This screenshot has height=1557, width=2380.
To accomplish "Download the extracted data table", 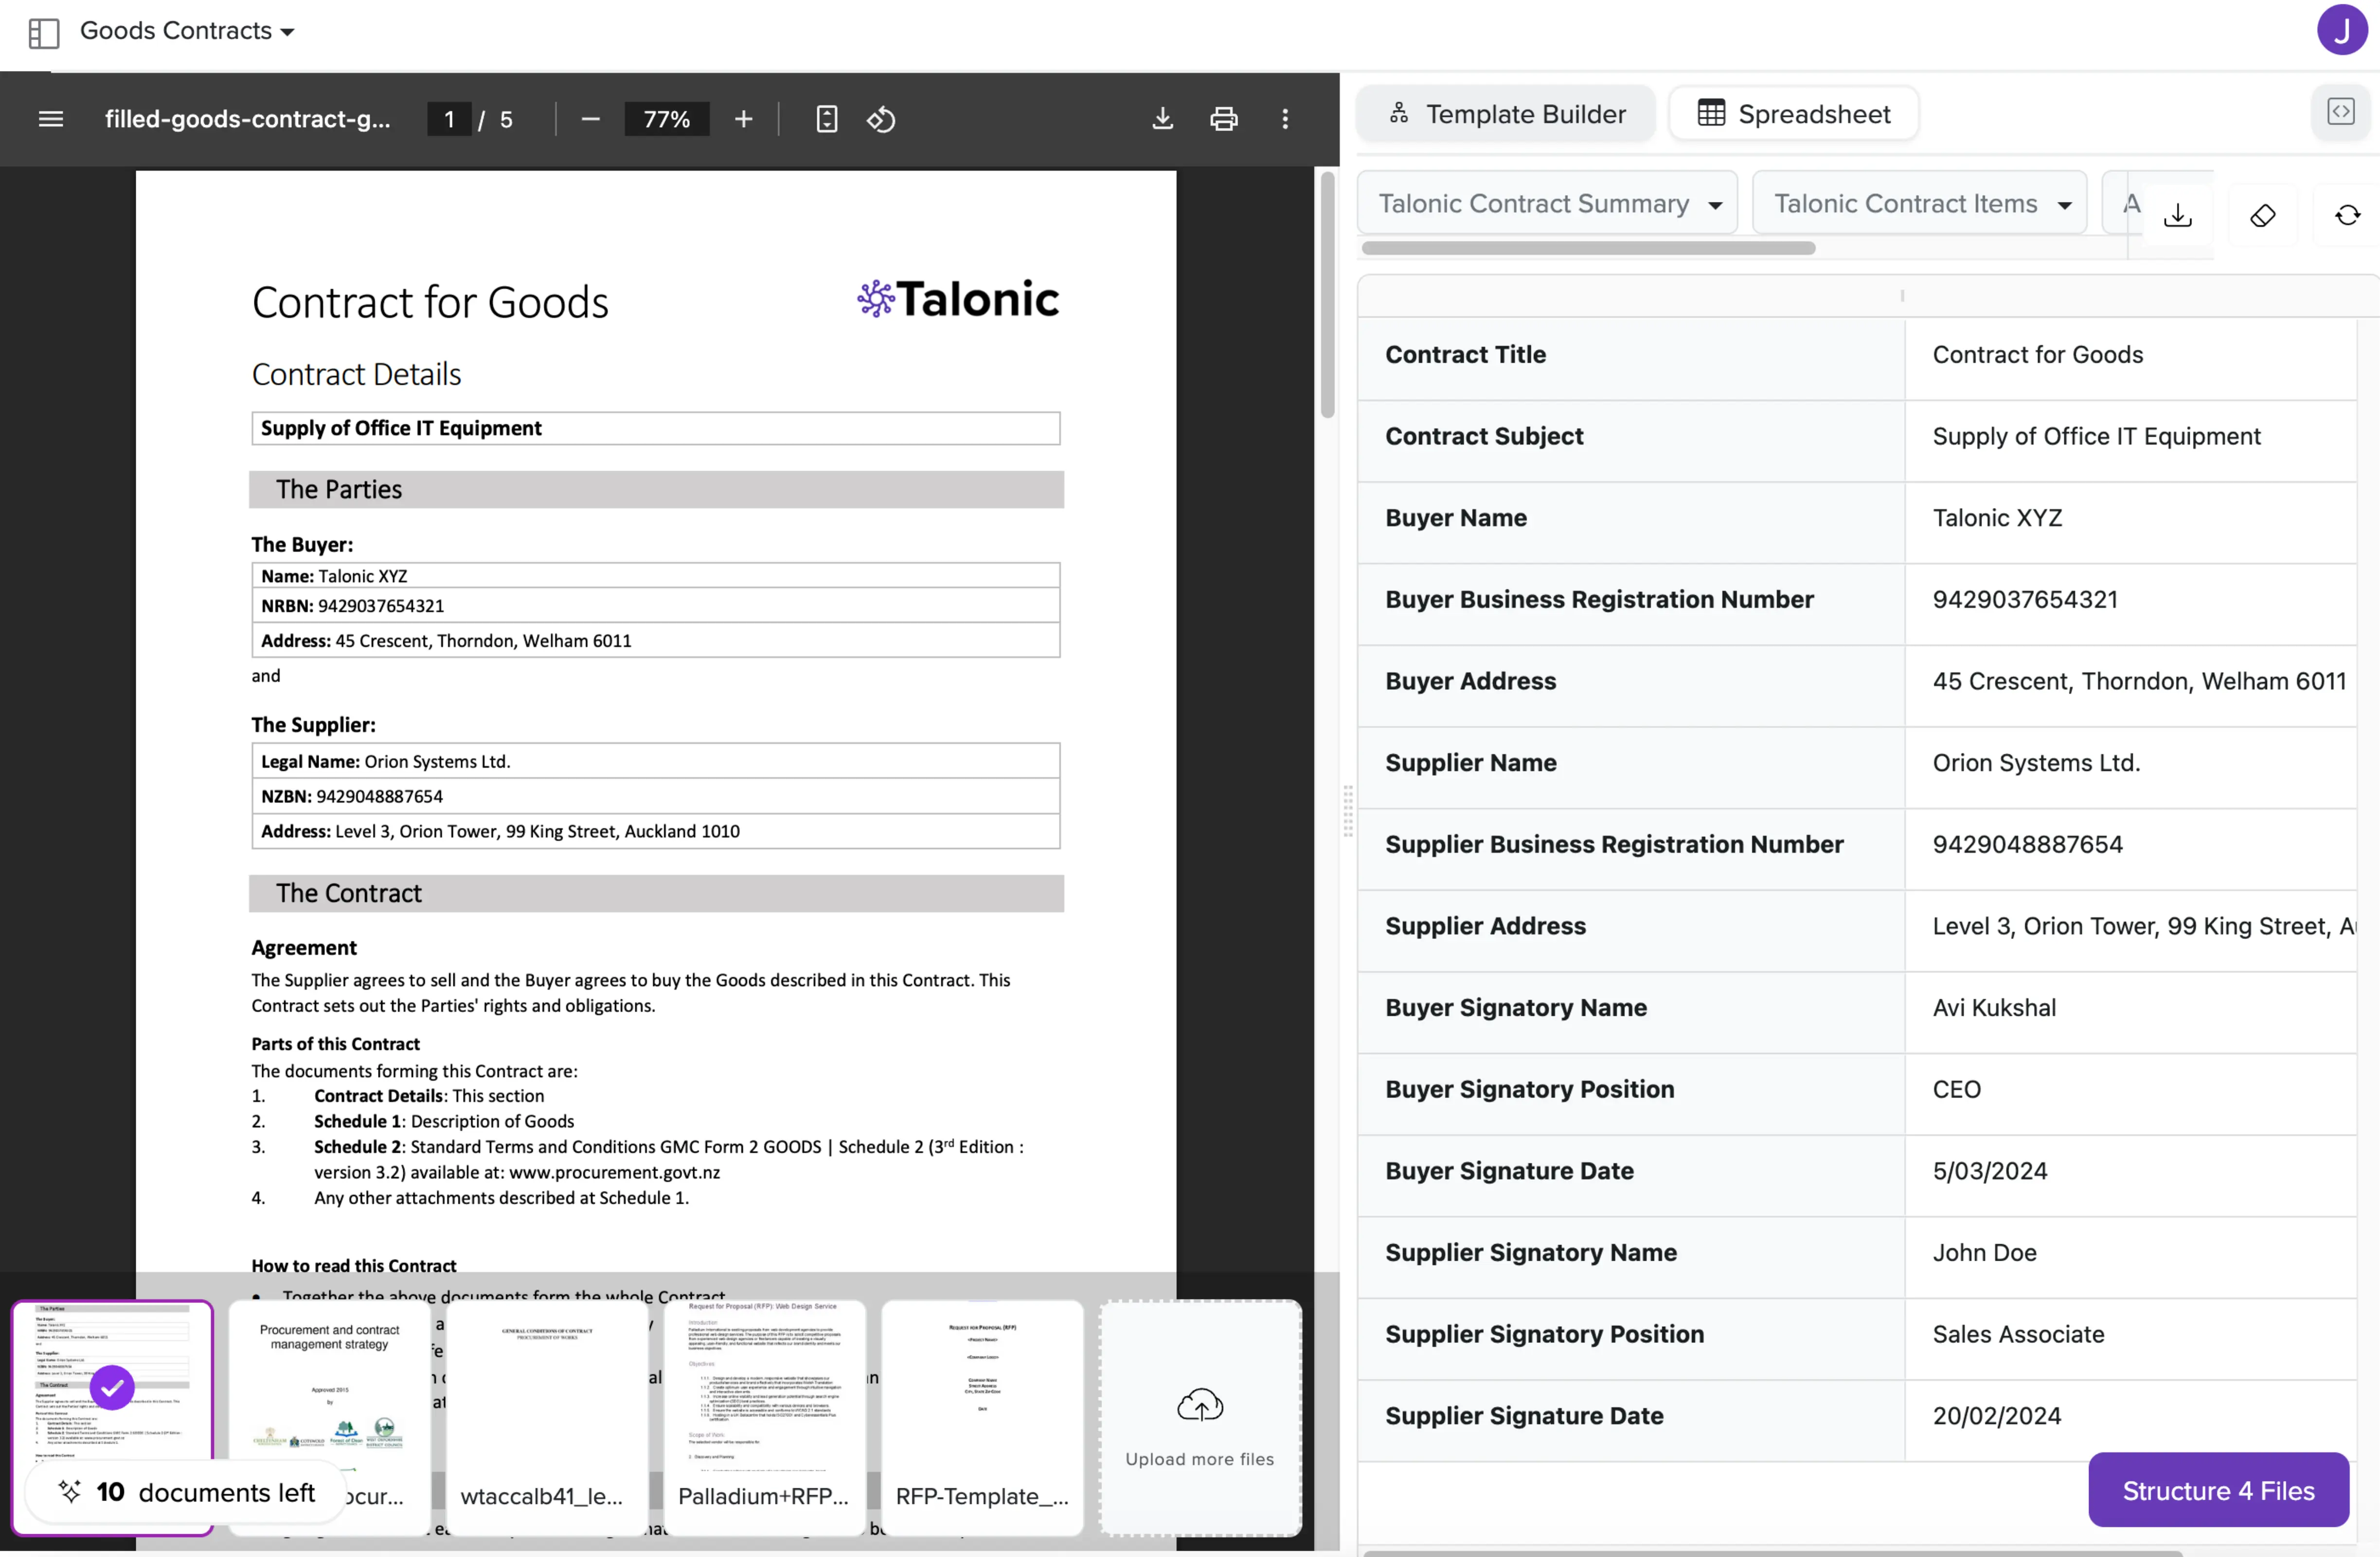I will [2178, 215].
